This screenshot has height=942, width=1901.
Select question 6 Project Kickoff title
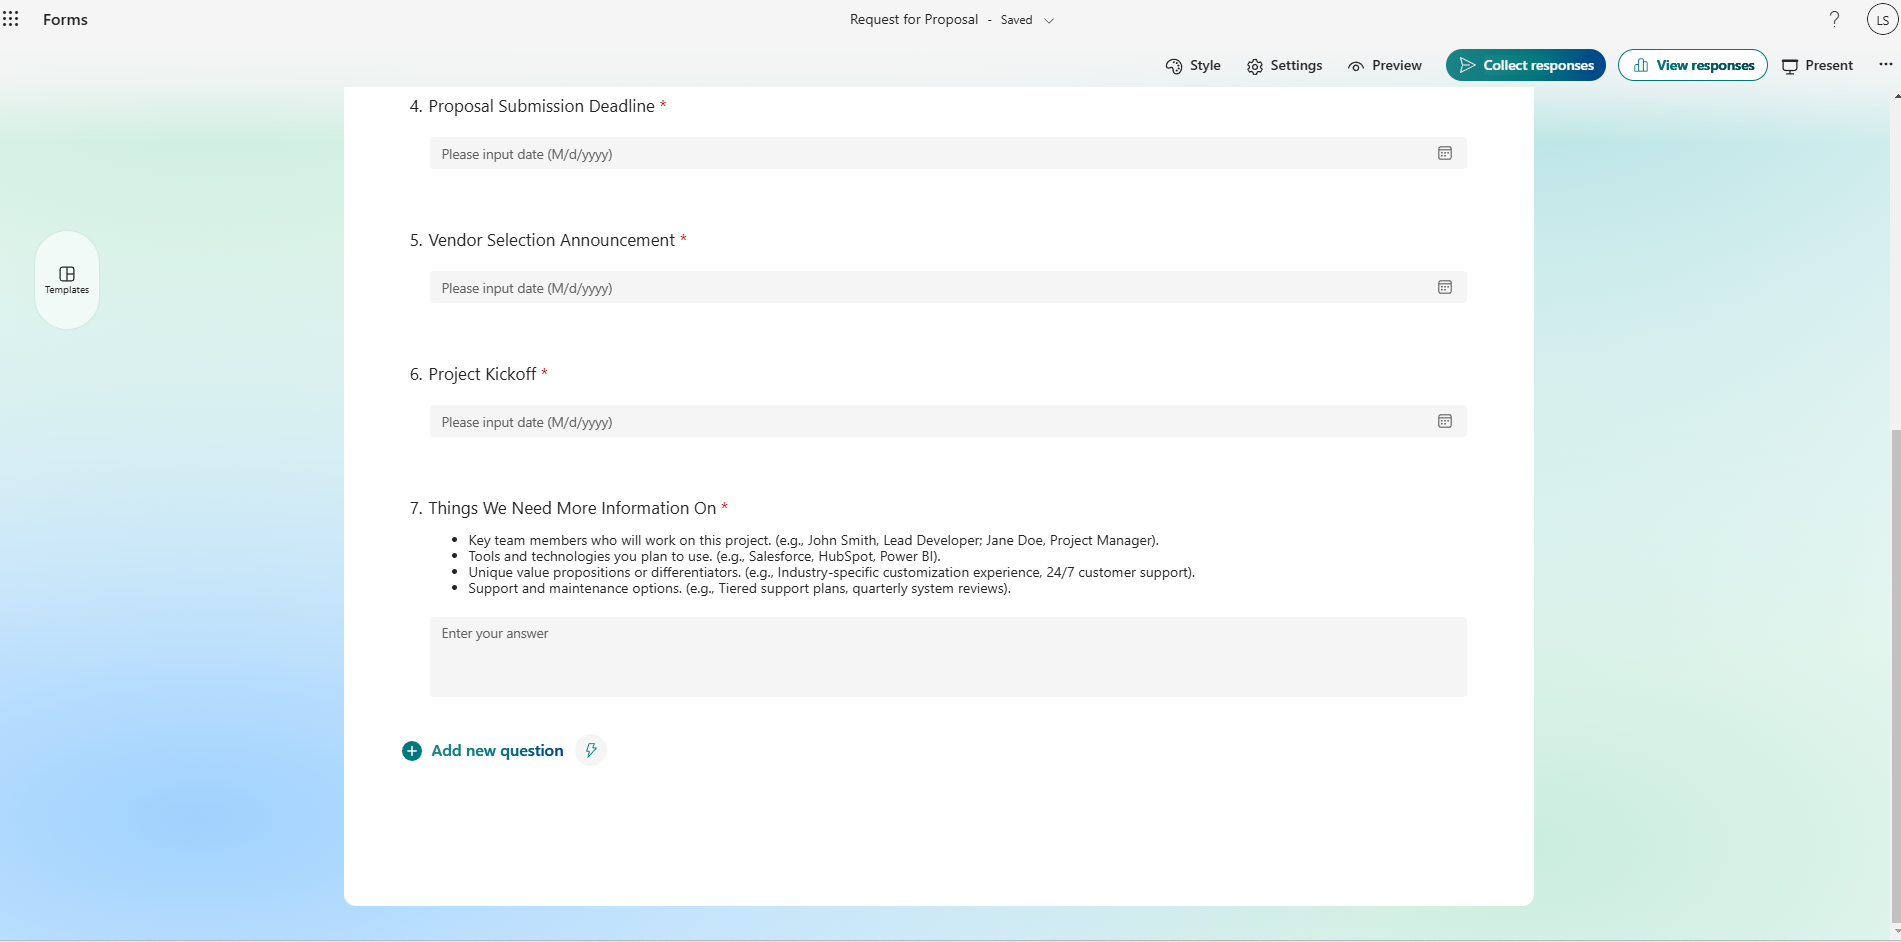(x=482, y=374)
